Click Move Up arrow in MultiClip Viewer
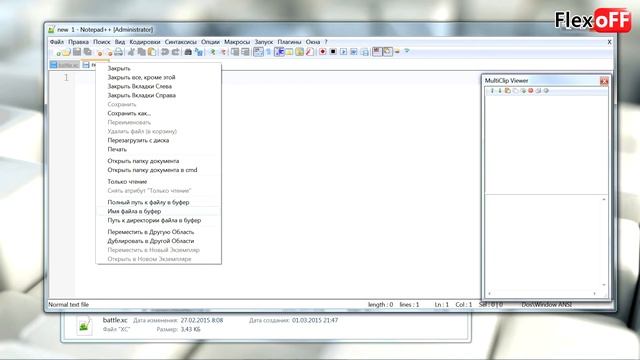 point(492,91)
